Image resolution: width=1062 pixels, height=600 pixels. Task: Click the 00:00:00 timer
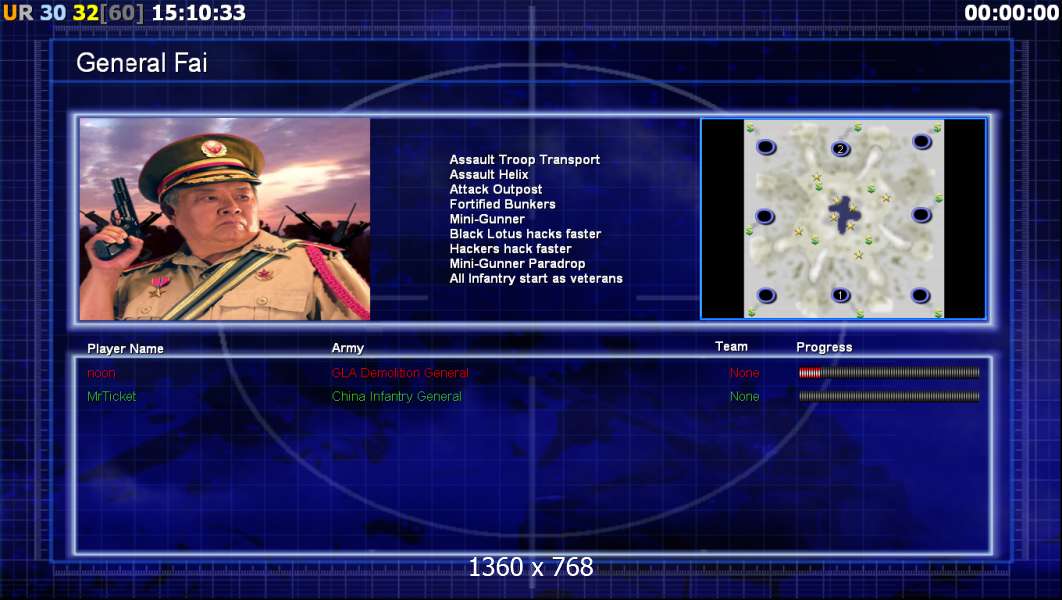pyautogui.click(x=1011, y=13)
